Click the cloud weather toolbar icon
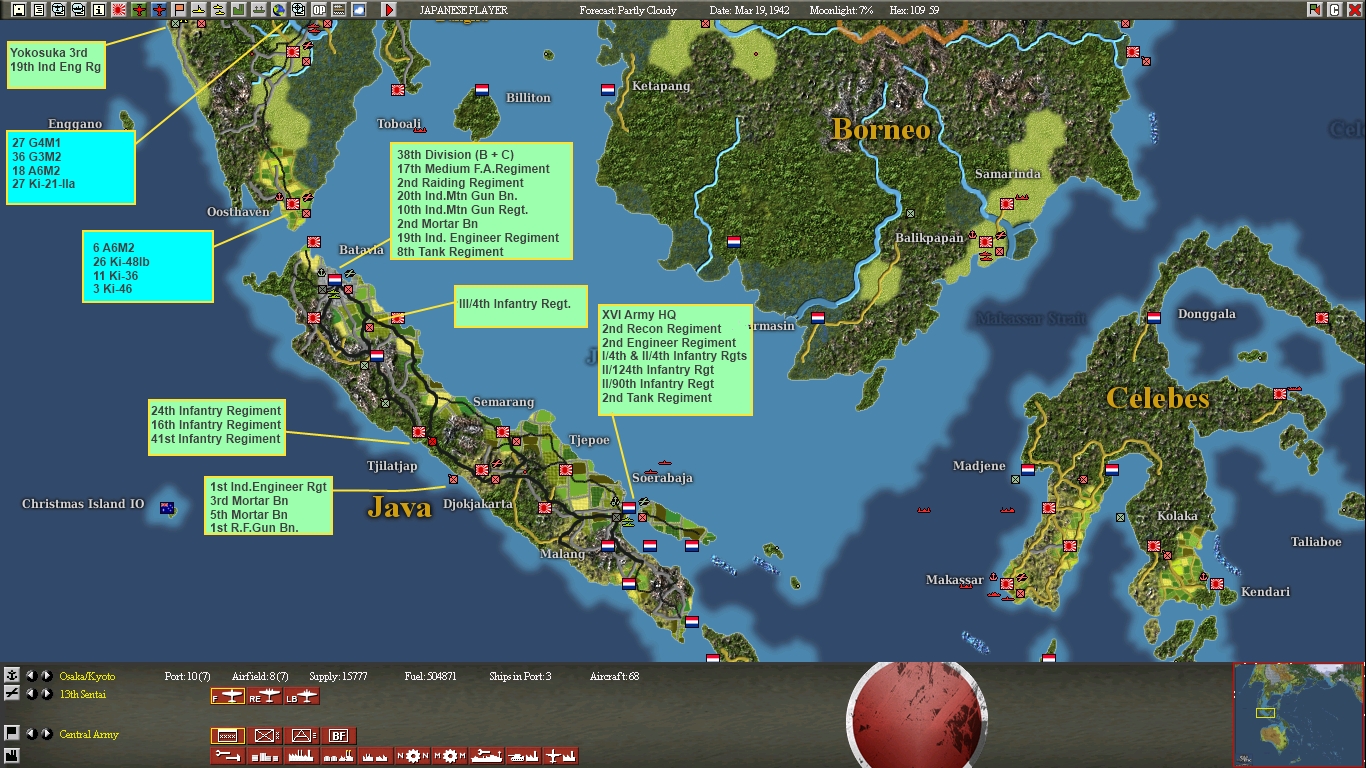 [359, 10]
